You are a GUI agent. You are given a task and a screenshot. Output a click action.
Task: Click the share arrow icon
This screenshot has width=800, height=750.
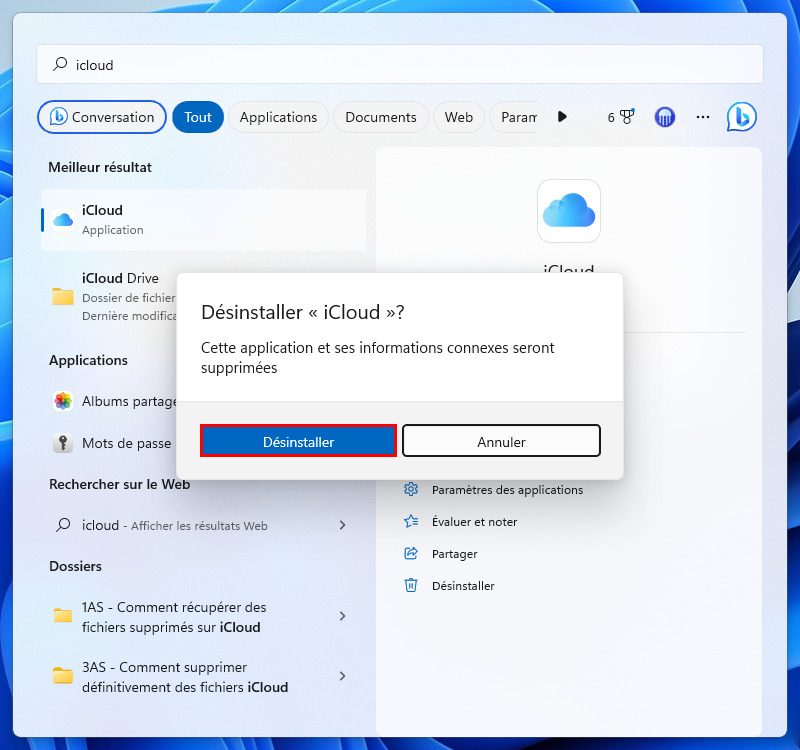[411, 553]
